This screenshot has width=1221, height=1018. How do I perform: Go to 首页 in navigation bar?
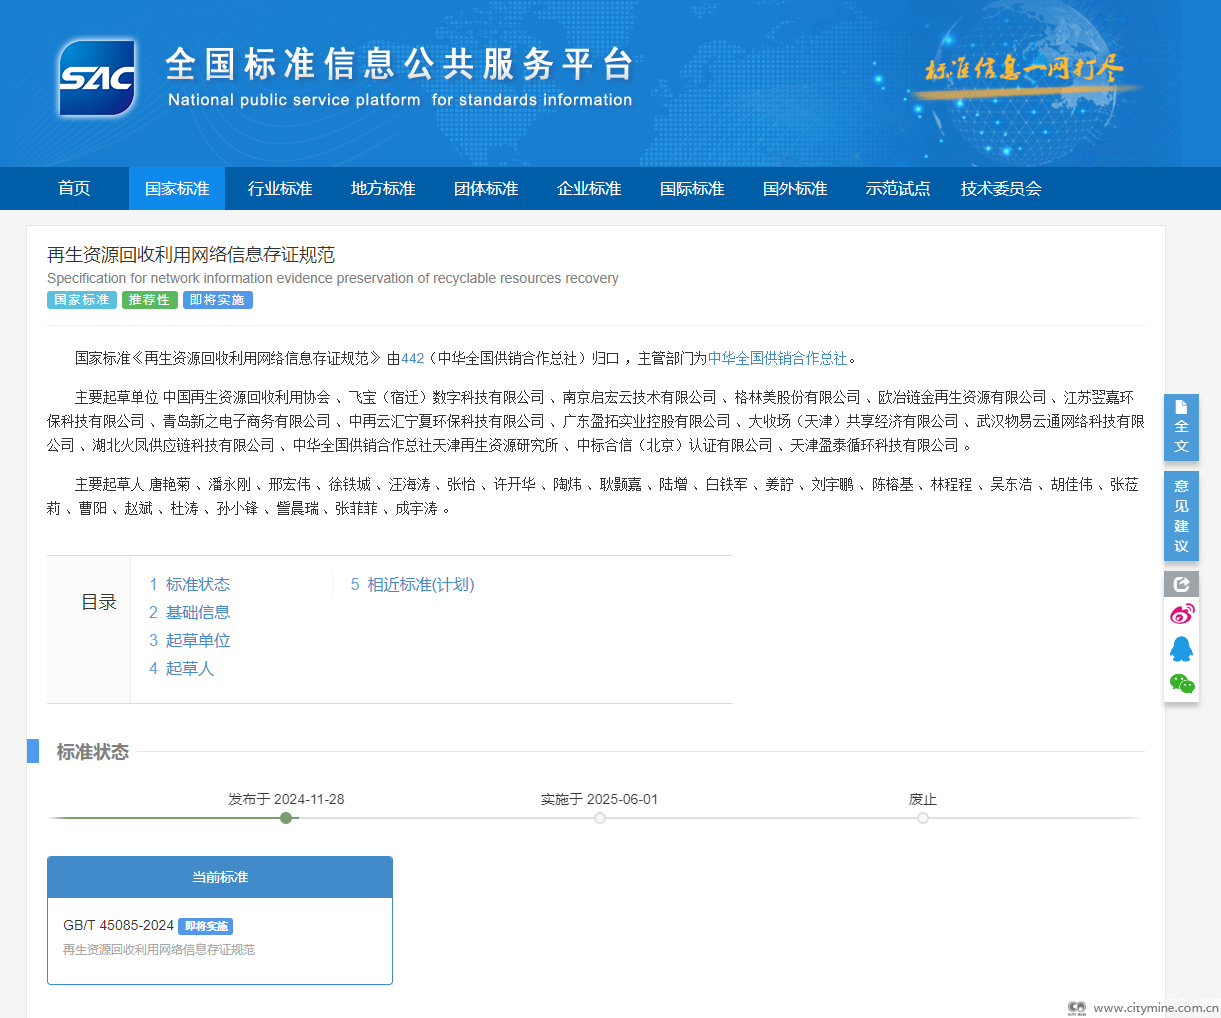click(x=74, y=188)
